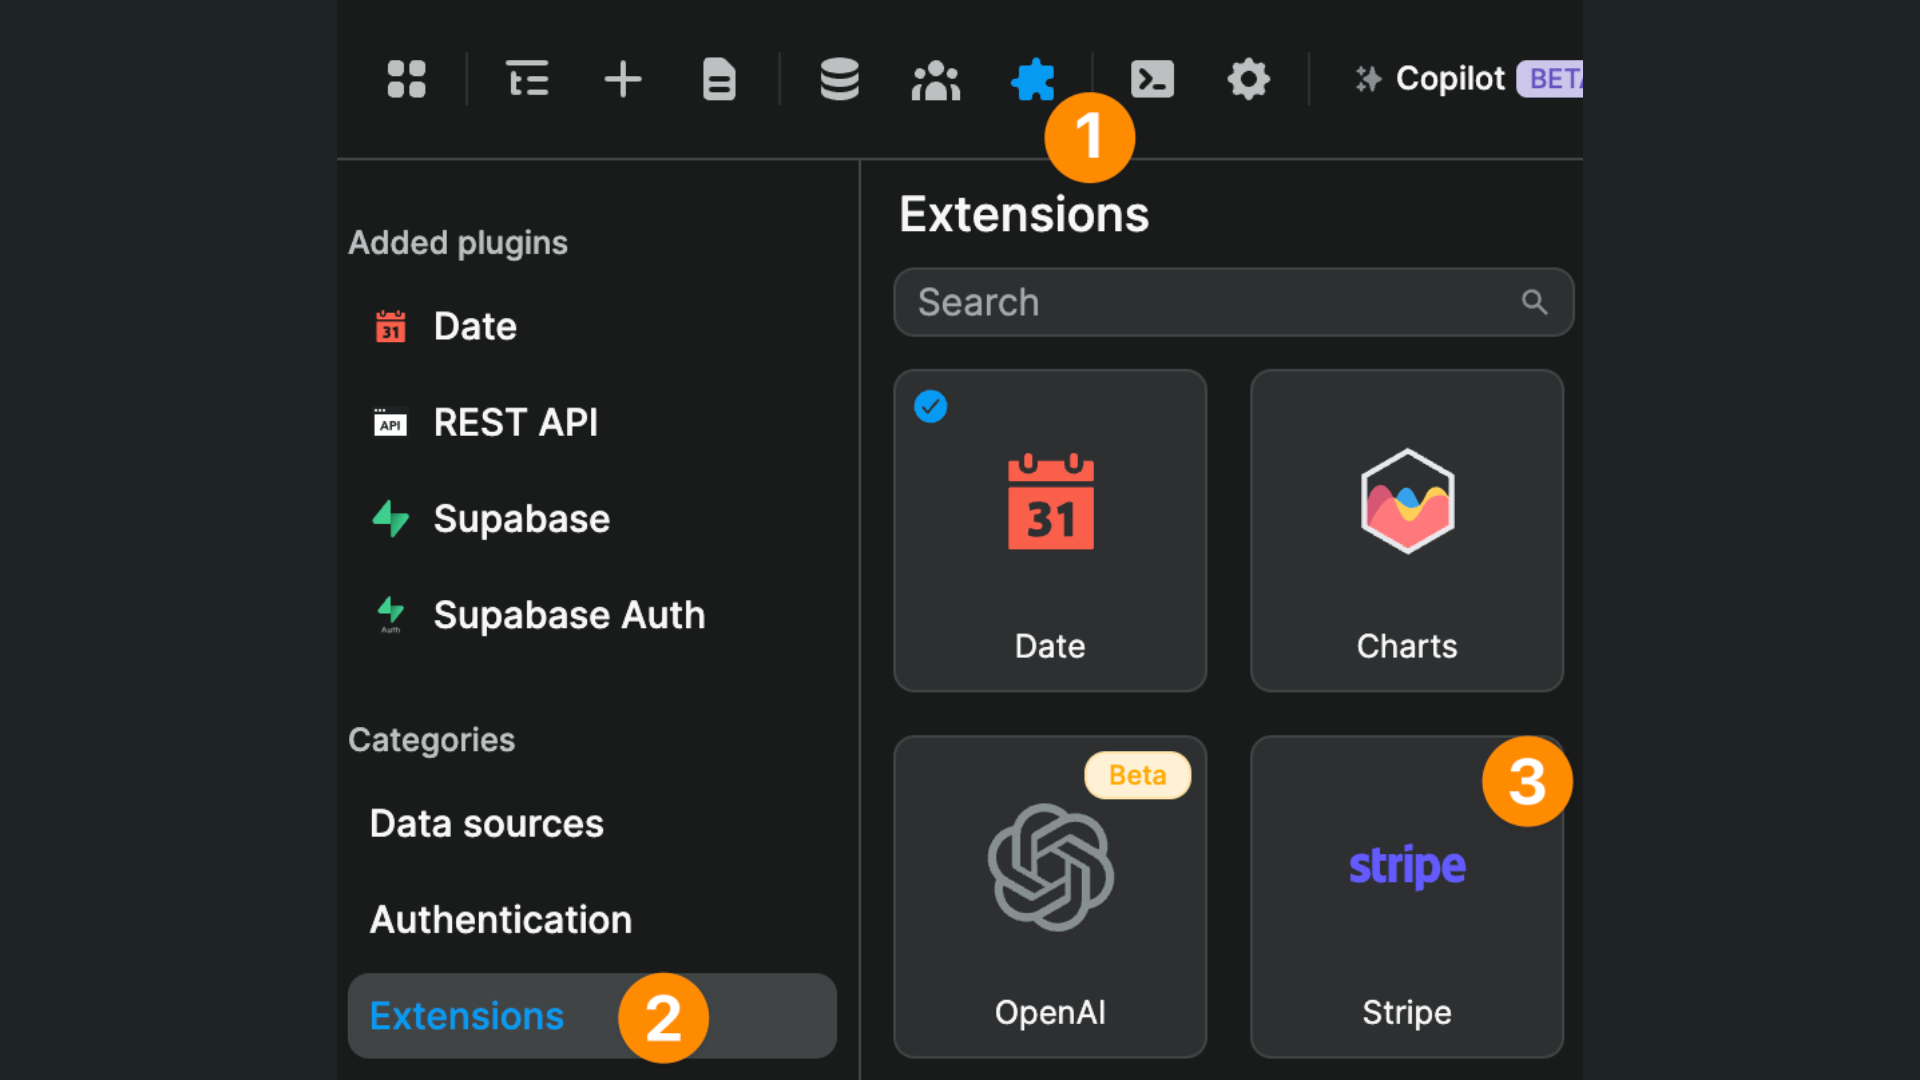
Task: Click the database icon in the toolbar
Action: pyautogui.click(x=839, y=79)
